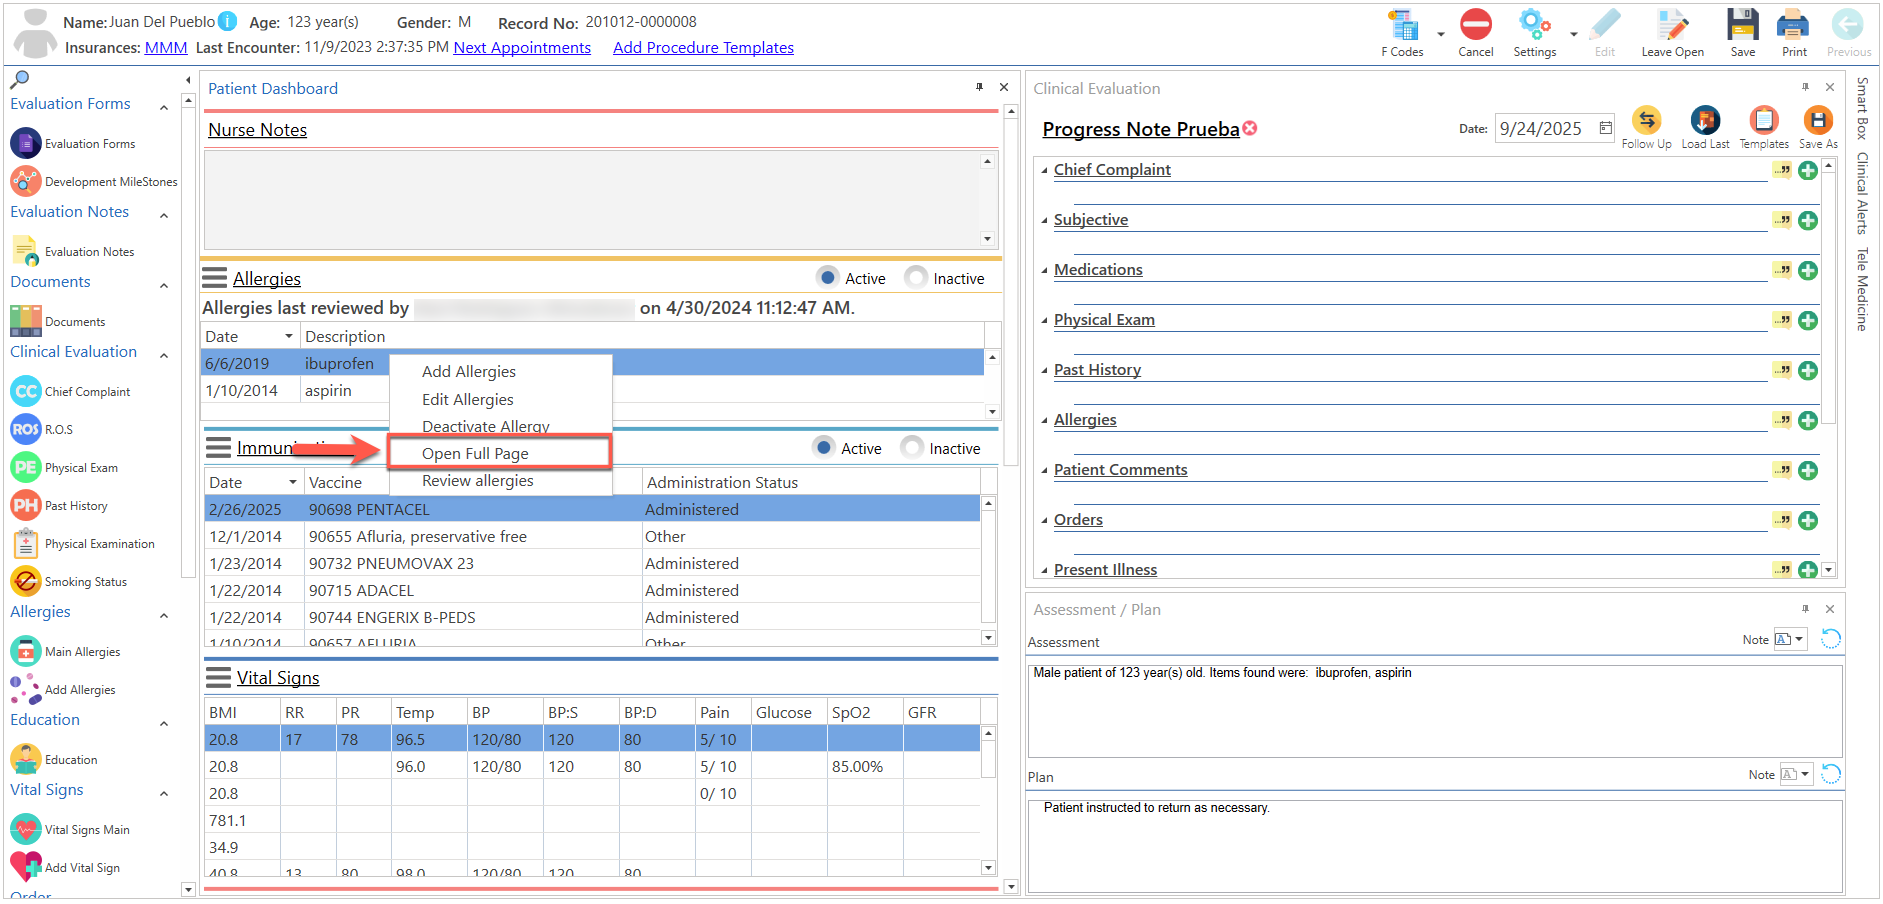
Task: Choose Review allergies from the context menu
Action: [x=478, y=481]
